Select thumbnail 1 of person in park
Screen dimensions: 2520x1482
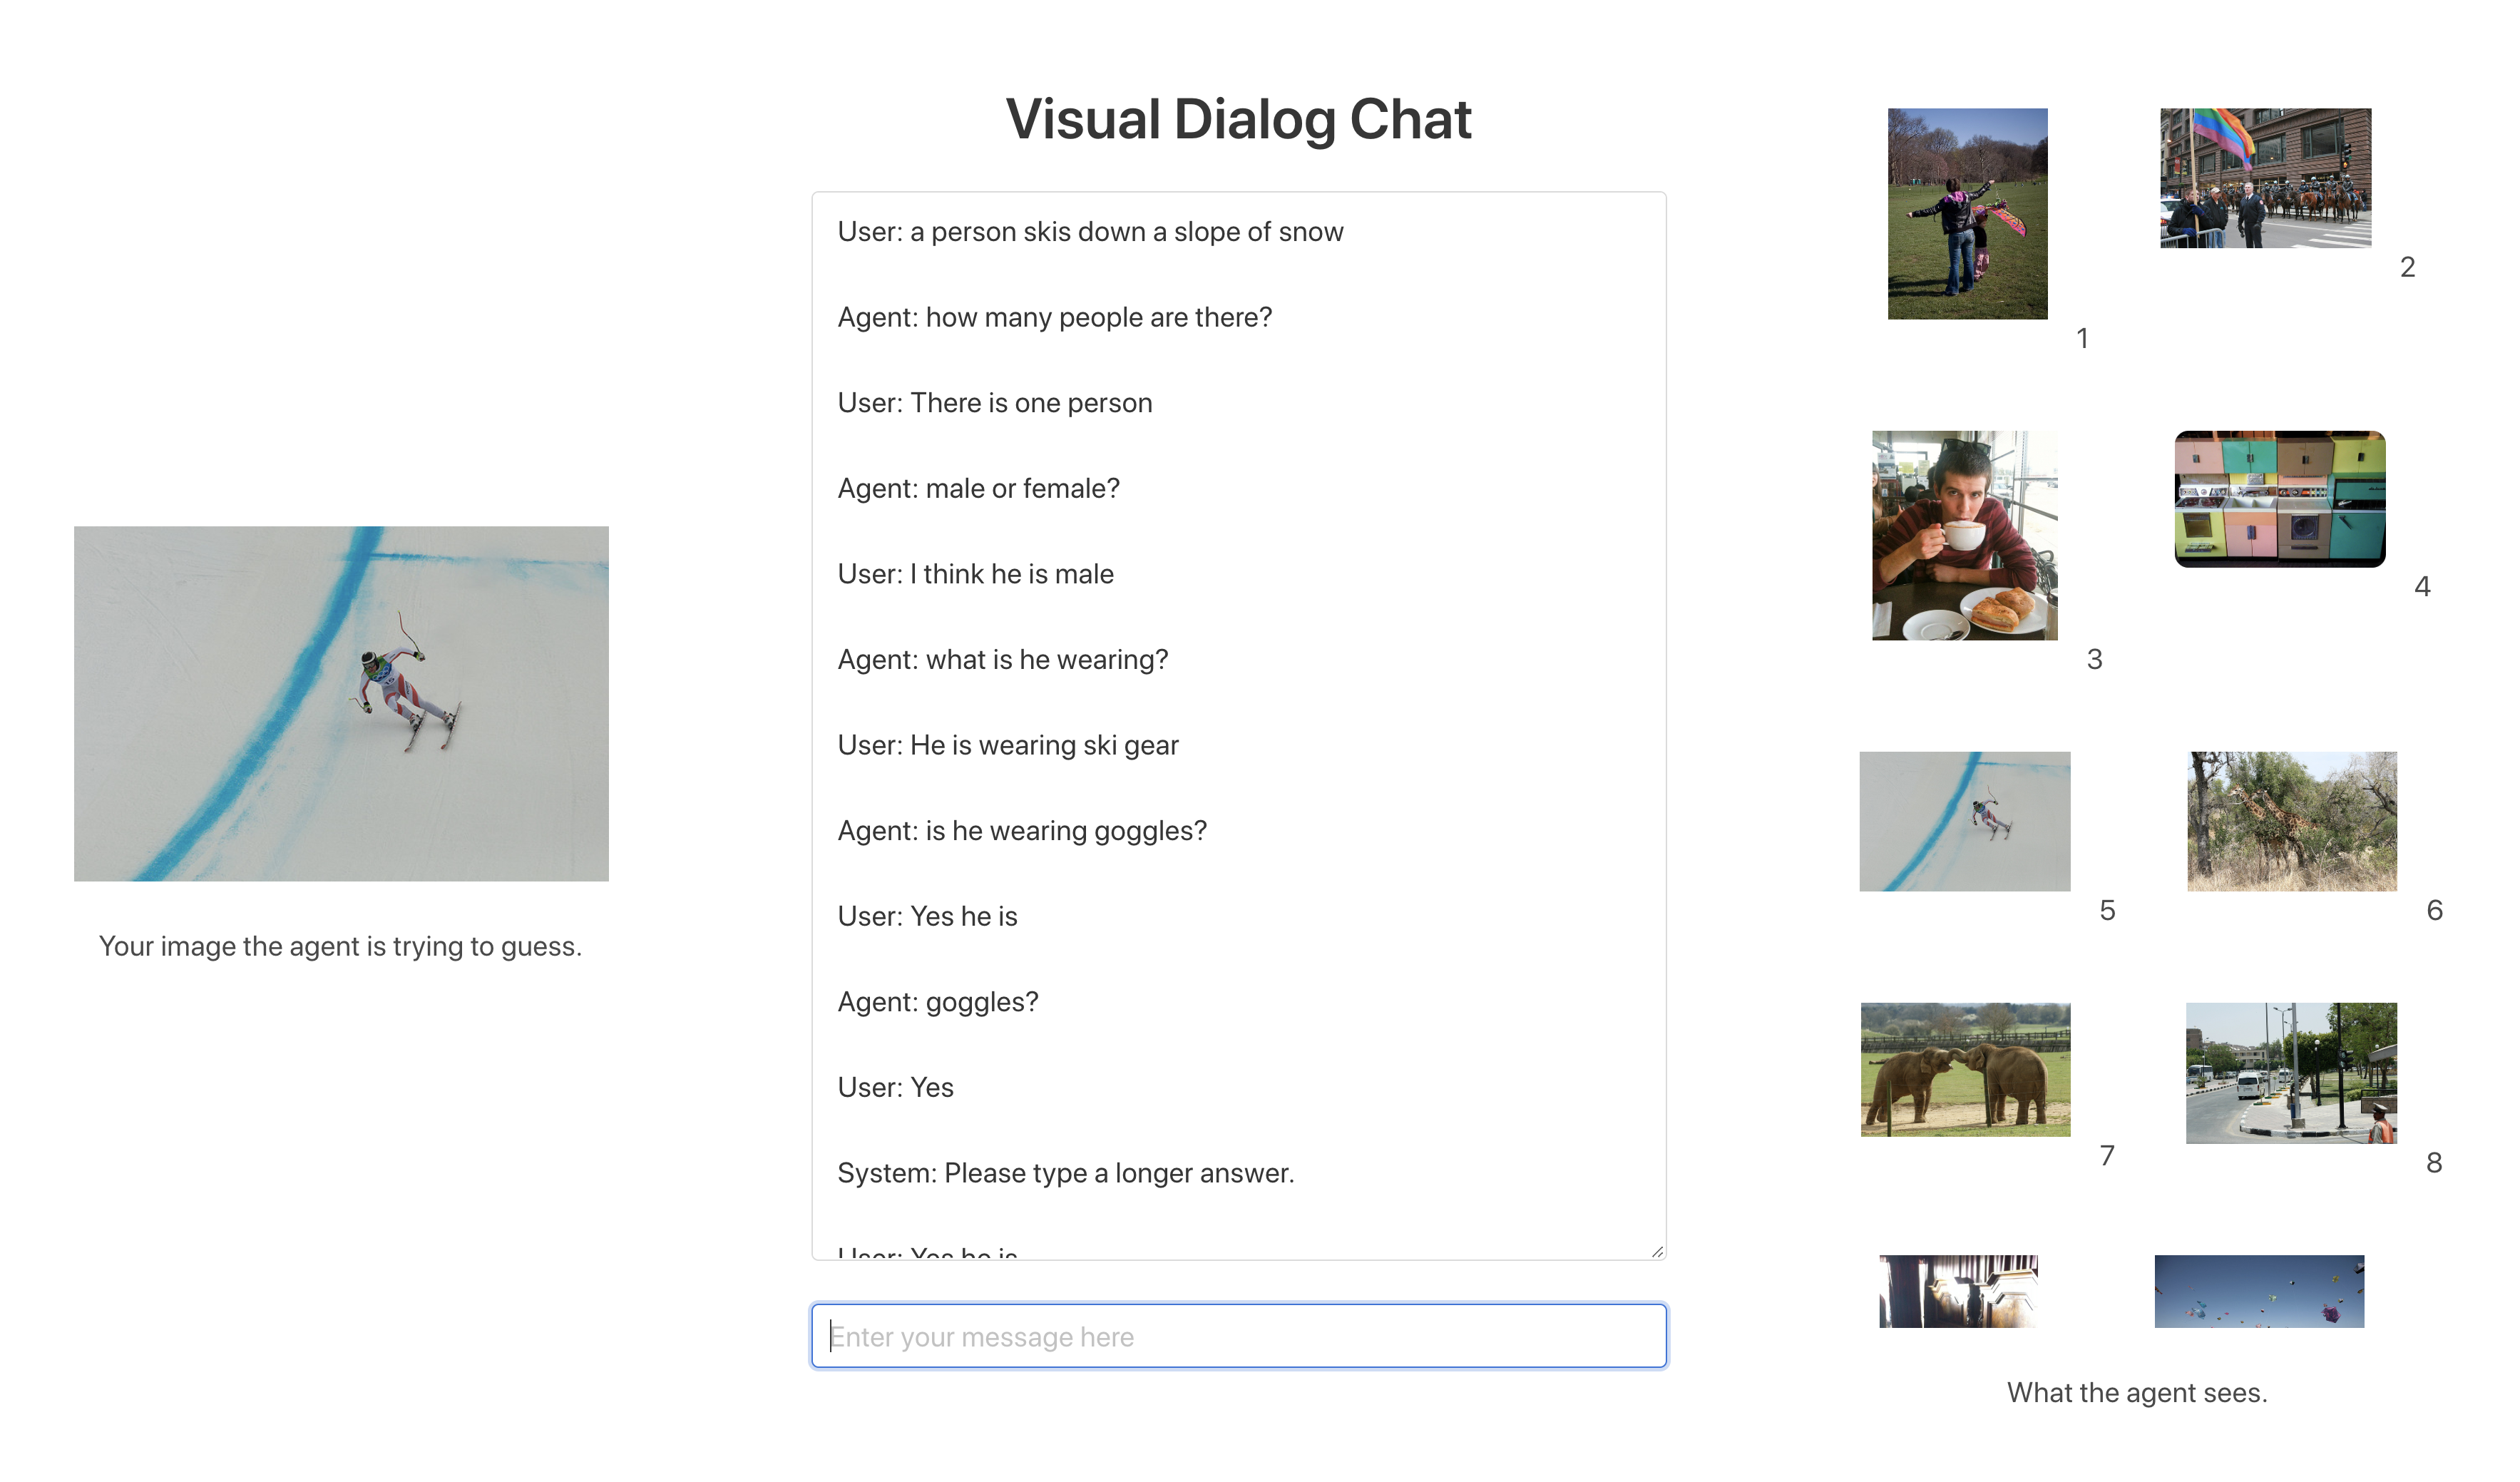coord(1966,214)
